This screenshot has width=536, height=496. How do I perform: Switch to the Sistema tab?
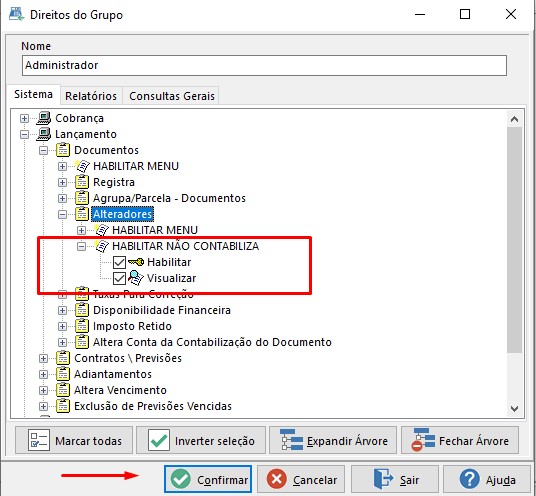point(34,94)
